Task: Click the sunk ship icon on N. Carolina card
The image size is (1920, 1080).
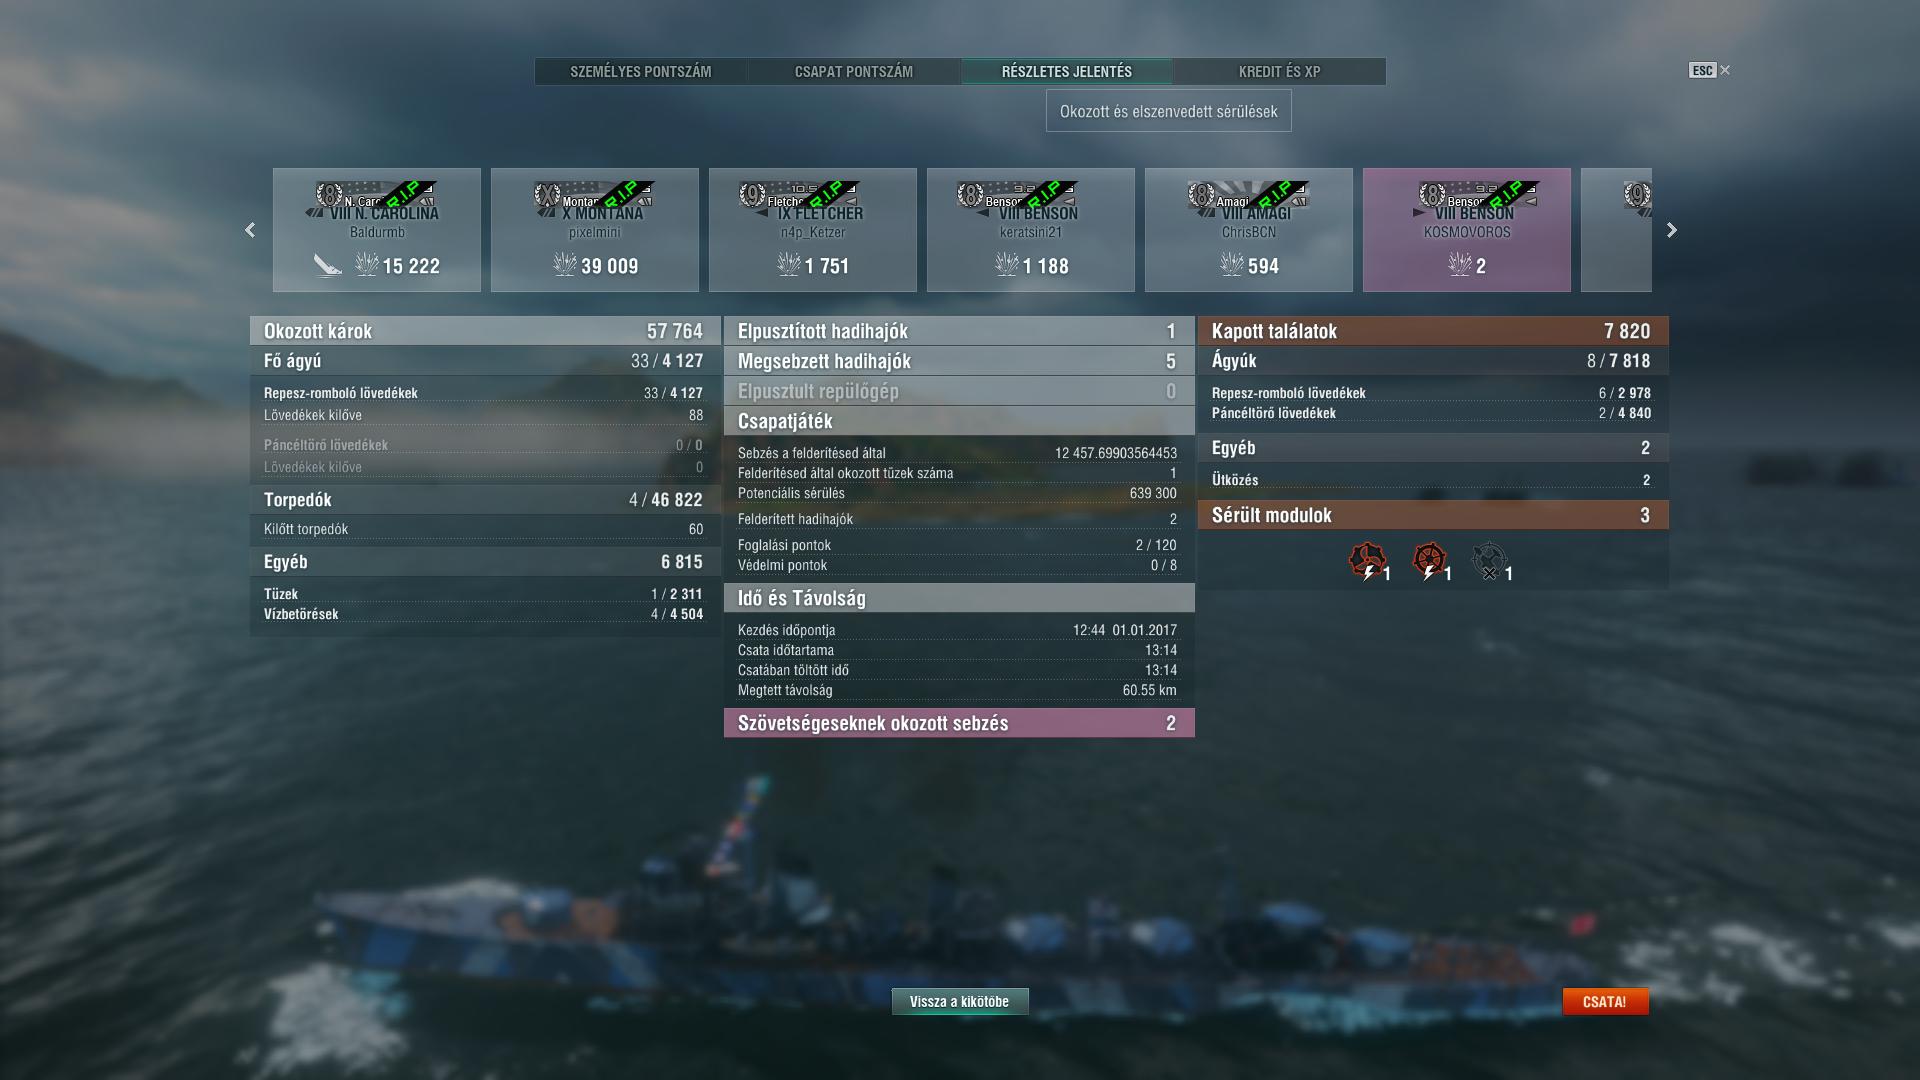Action: click(327, 265)
